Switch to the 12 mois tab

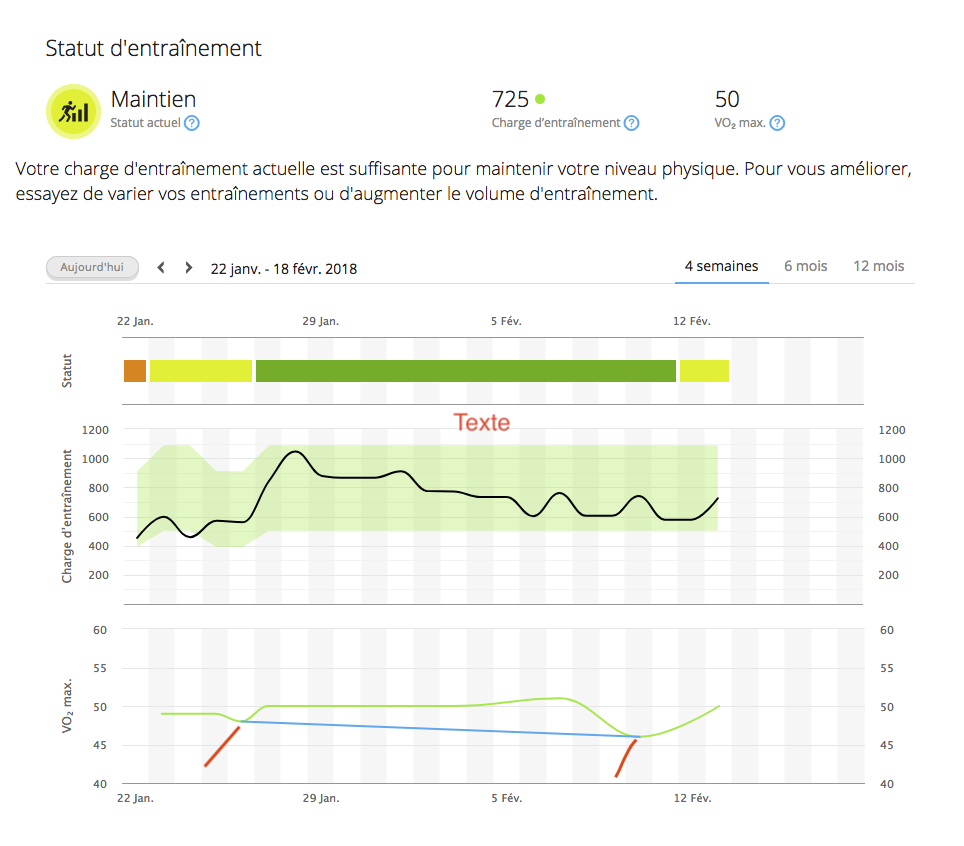tap(878, 266)
